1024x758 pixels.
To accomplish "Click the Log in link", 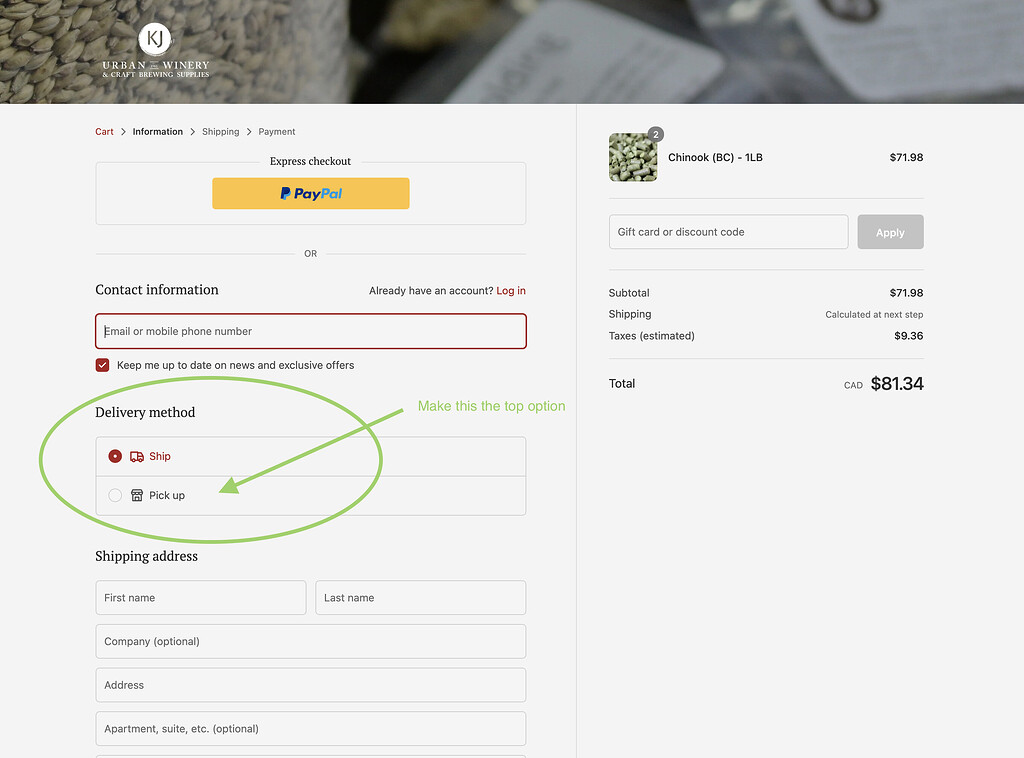I will pos(511,291).
